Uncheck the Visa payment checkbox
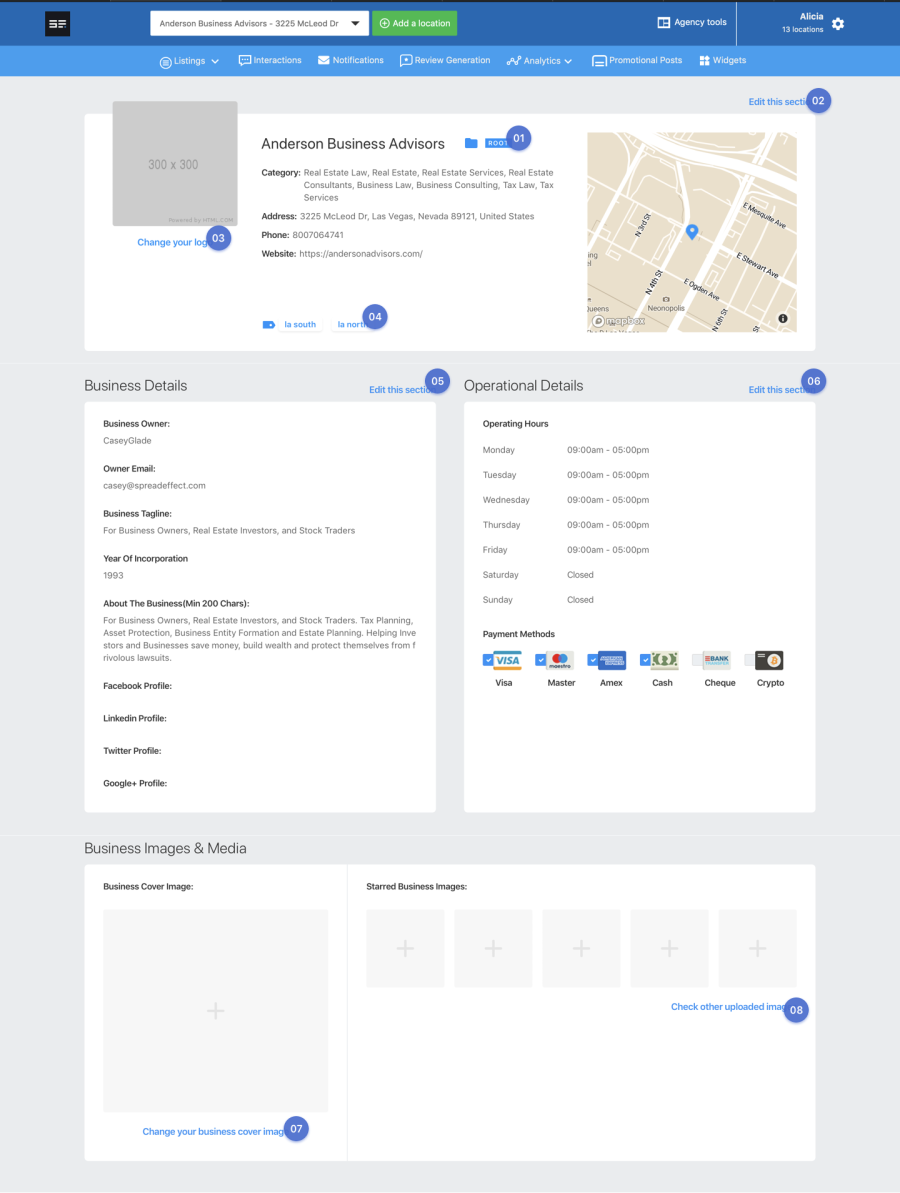This screenshot has width=900, height=1193. coord(488,660)
